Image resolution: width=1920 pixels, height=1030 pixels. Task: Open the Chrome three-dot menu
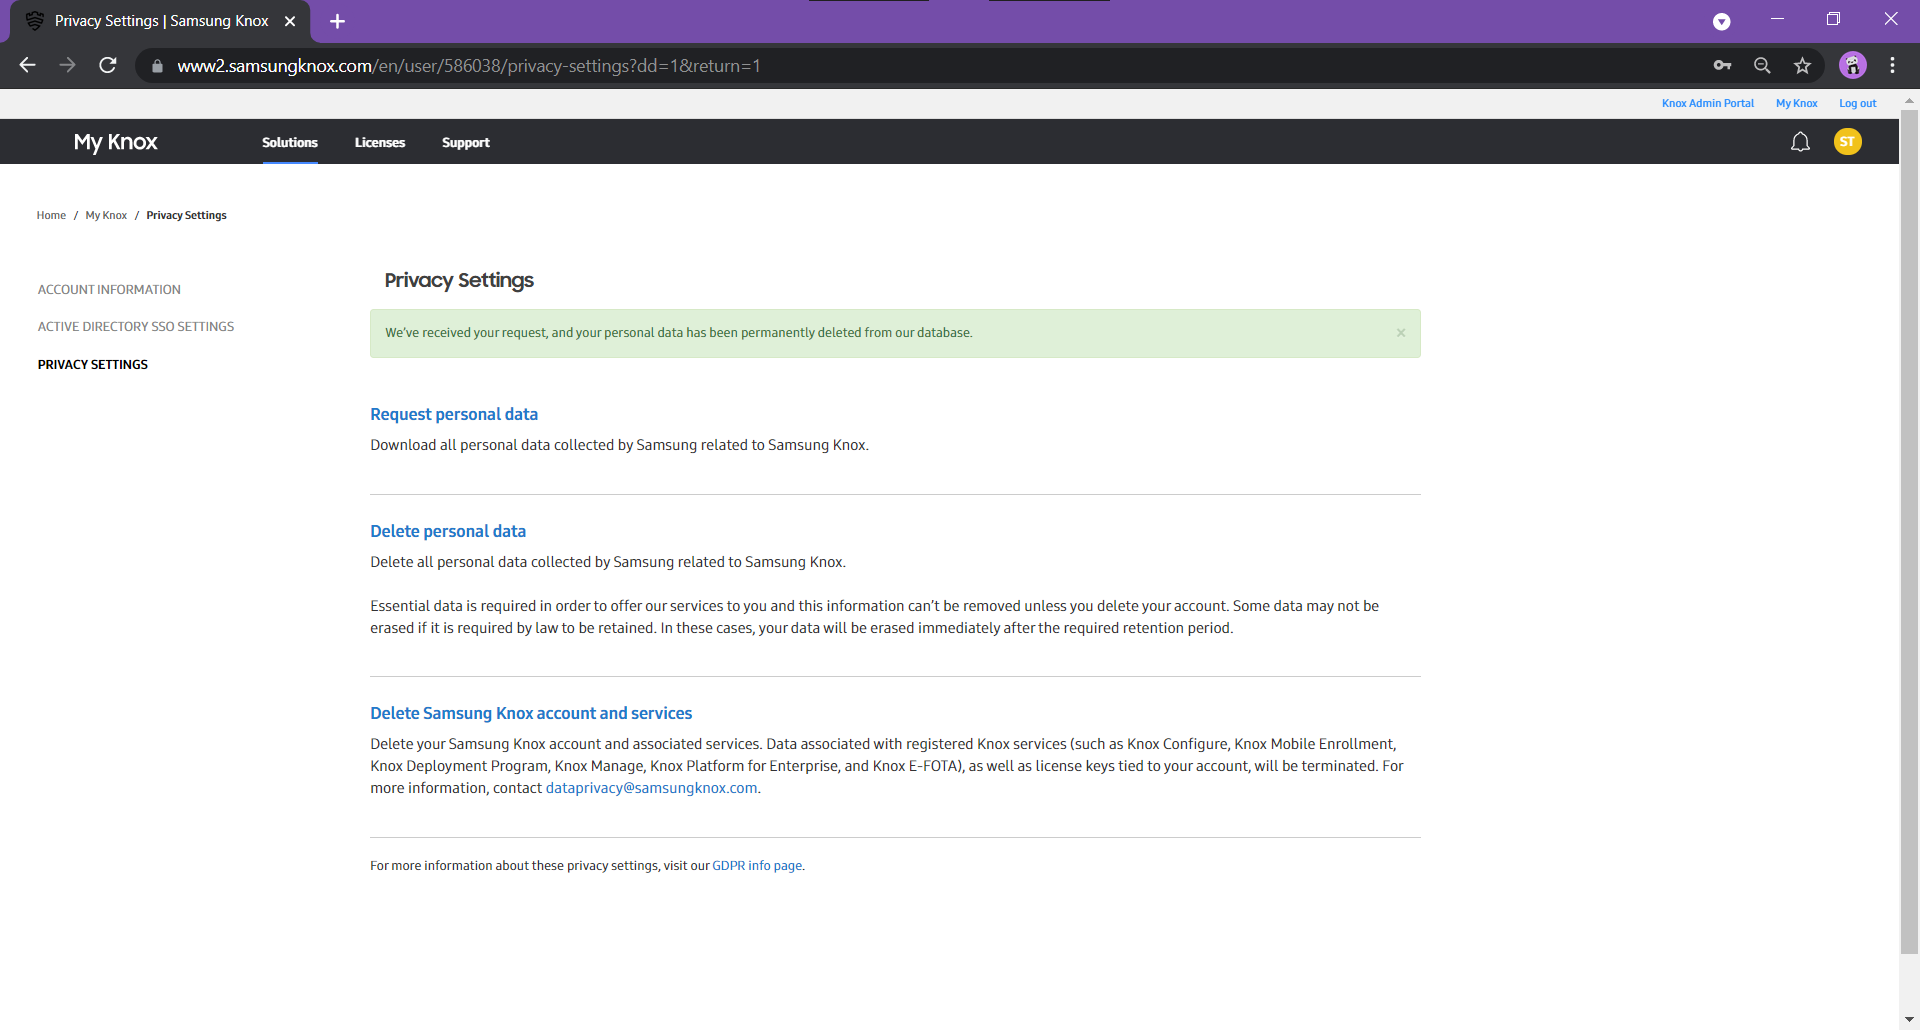coord(1892,66)
